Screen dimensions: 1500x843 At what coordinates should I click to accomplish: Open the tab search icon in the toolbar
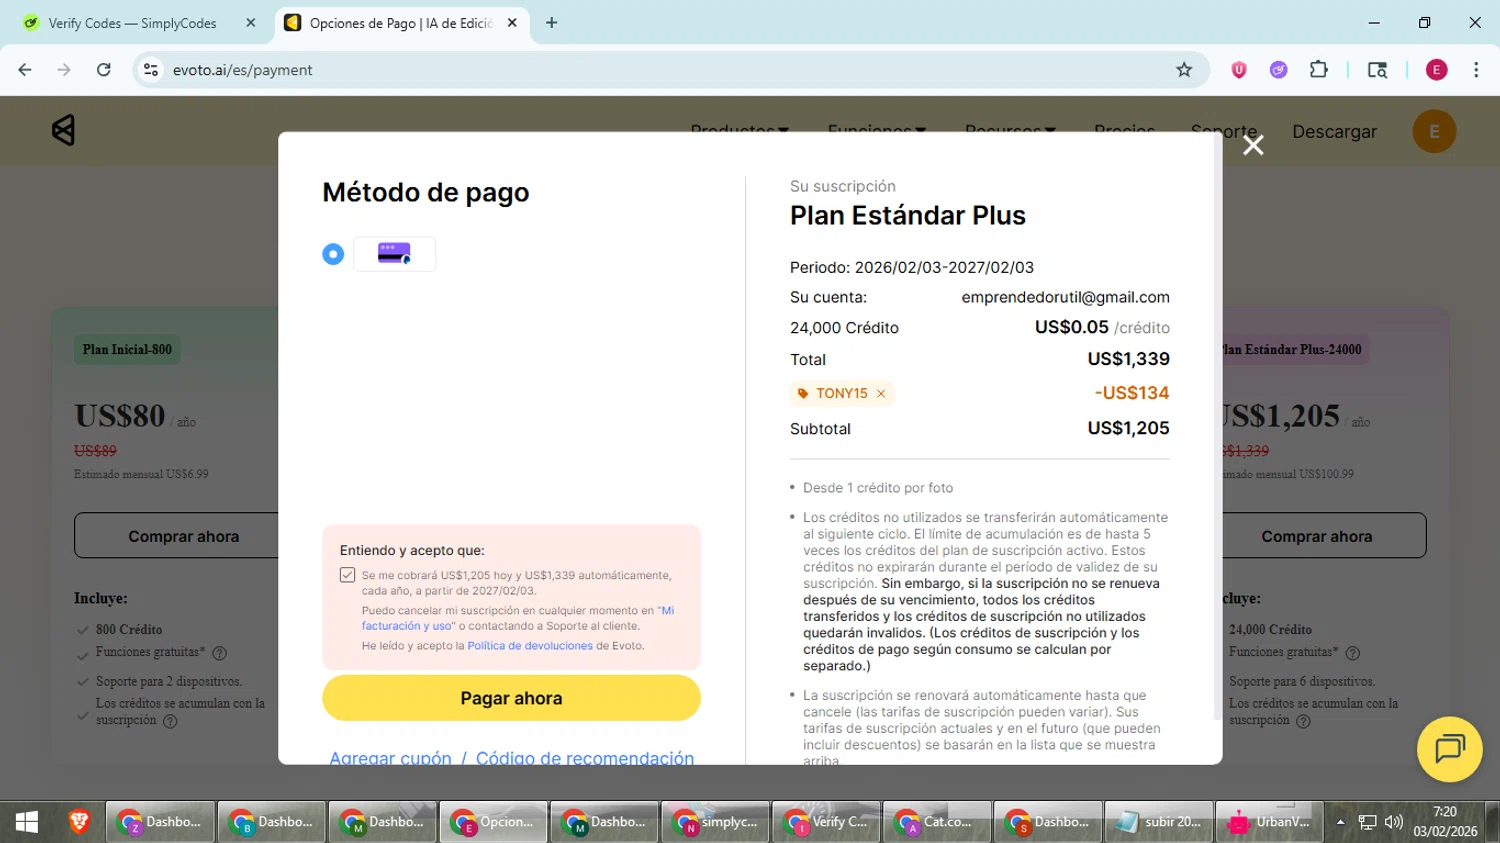tap(1377, 70)
